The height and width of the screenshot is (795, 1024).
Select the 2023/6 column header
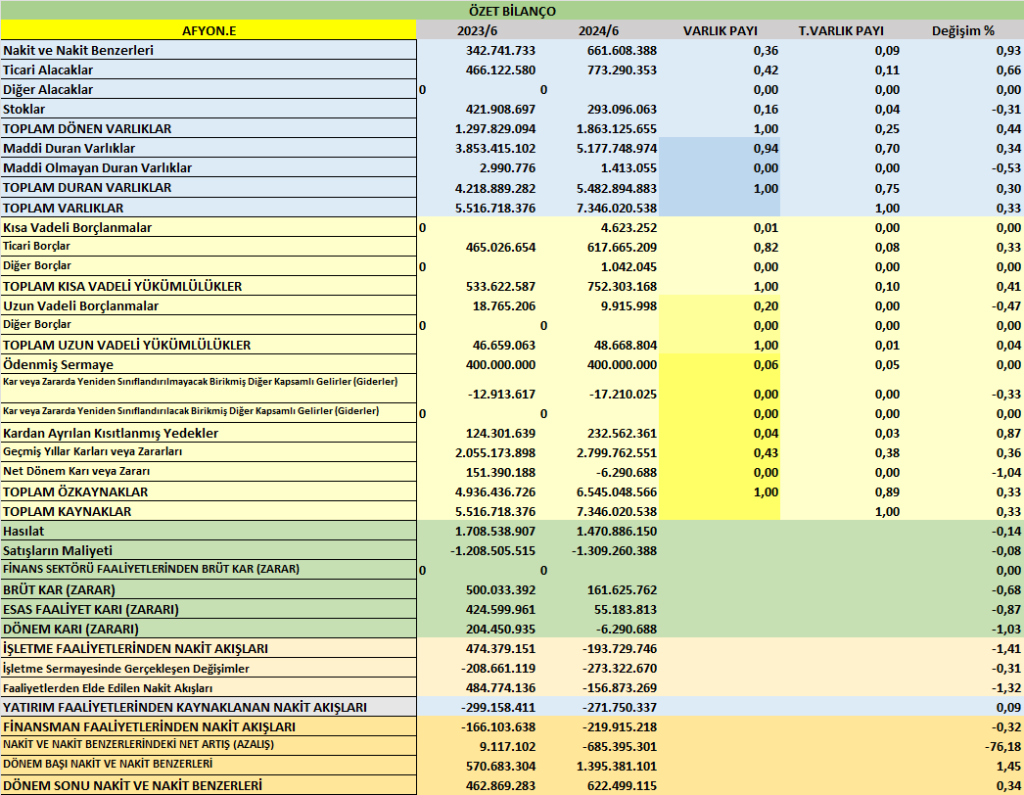[477, 31]
